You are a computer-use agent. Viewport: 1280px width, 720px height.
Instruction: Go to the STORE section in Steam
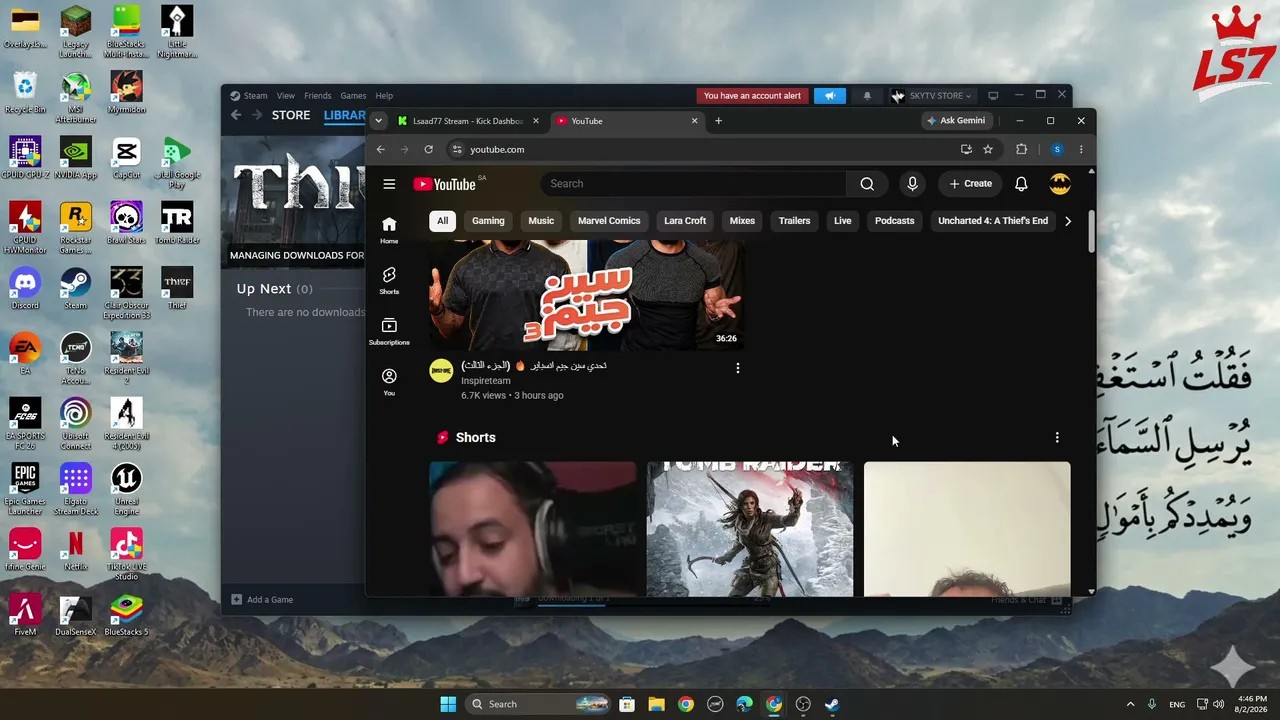point(291,115)
